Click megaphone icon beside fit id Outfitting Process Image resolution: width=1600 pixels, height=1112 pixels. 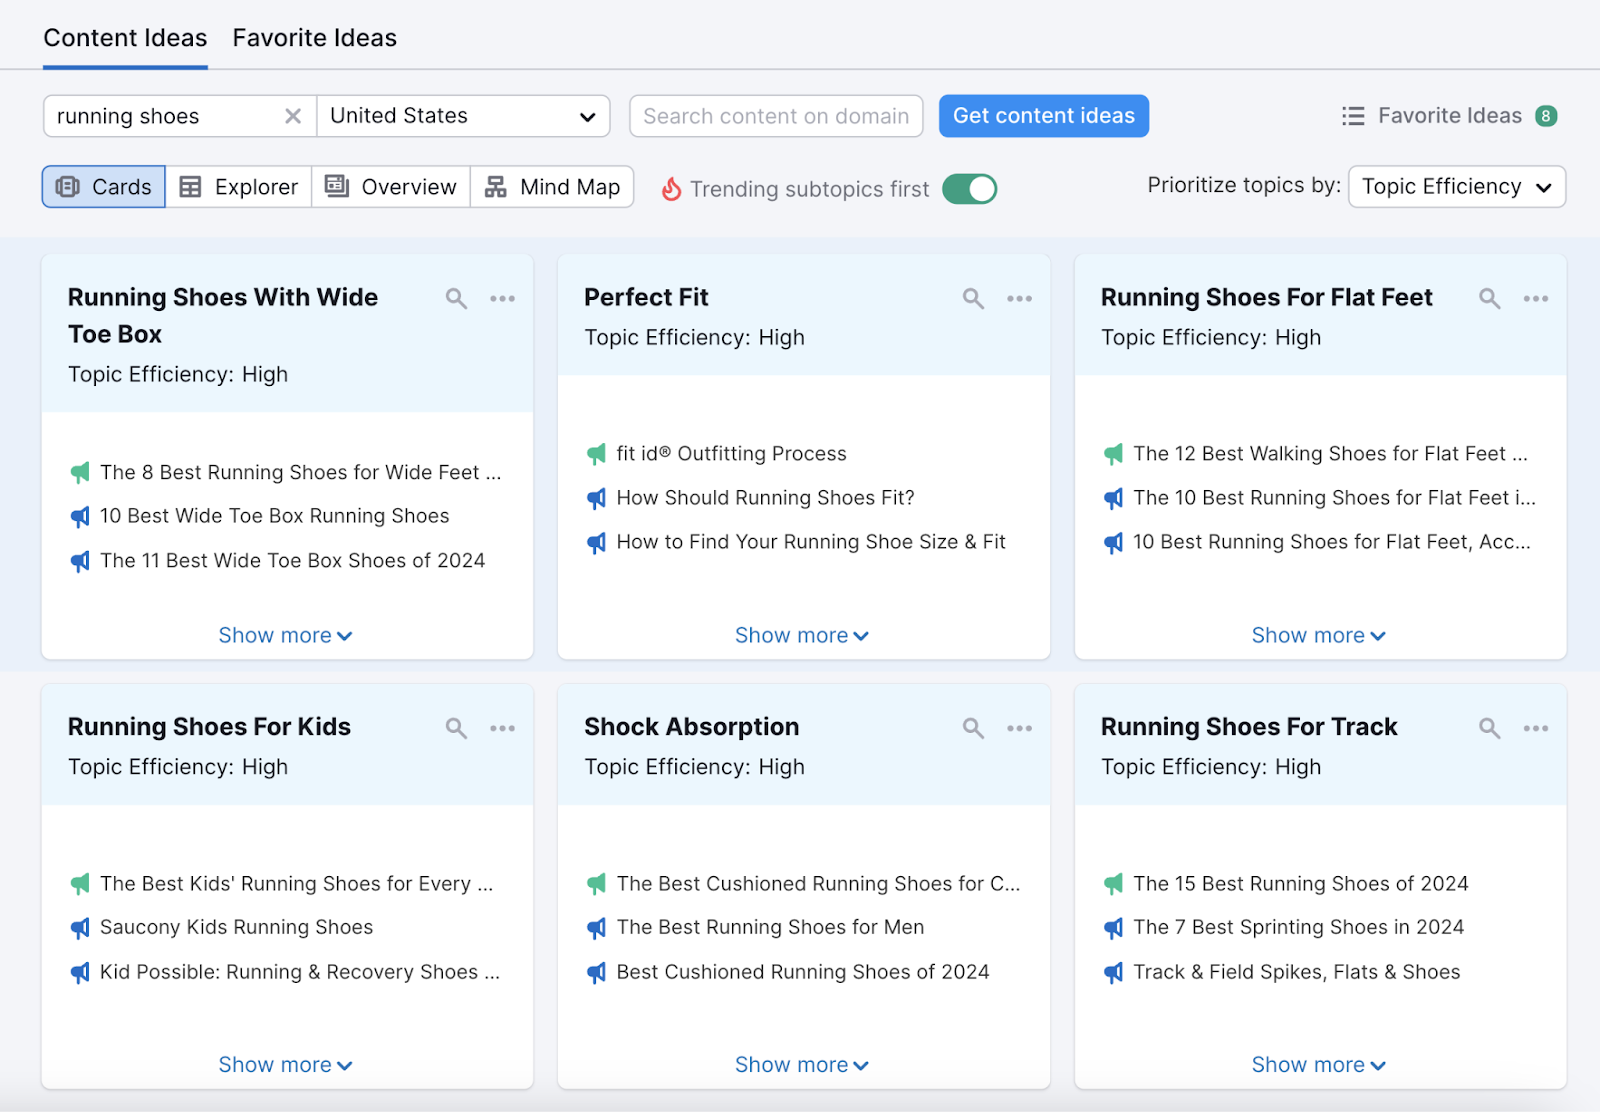tap(597, 454)
